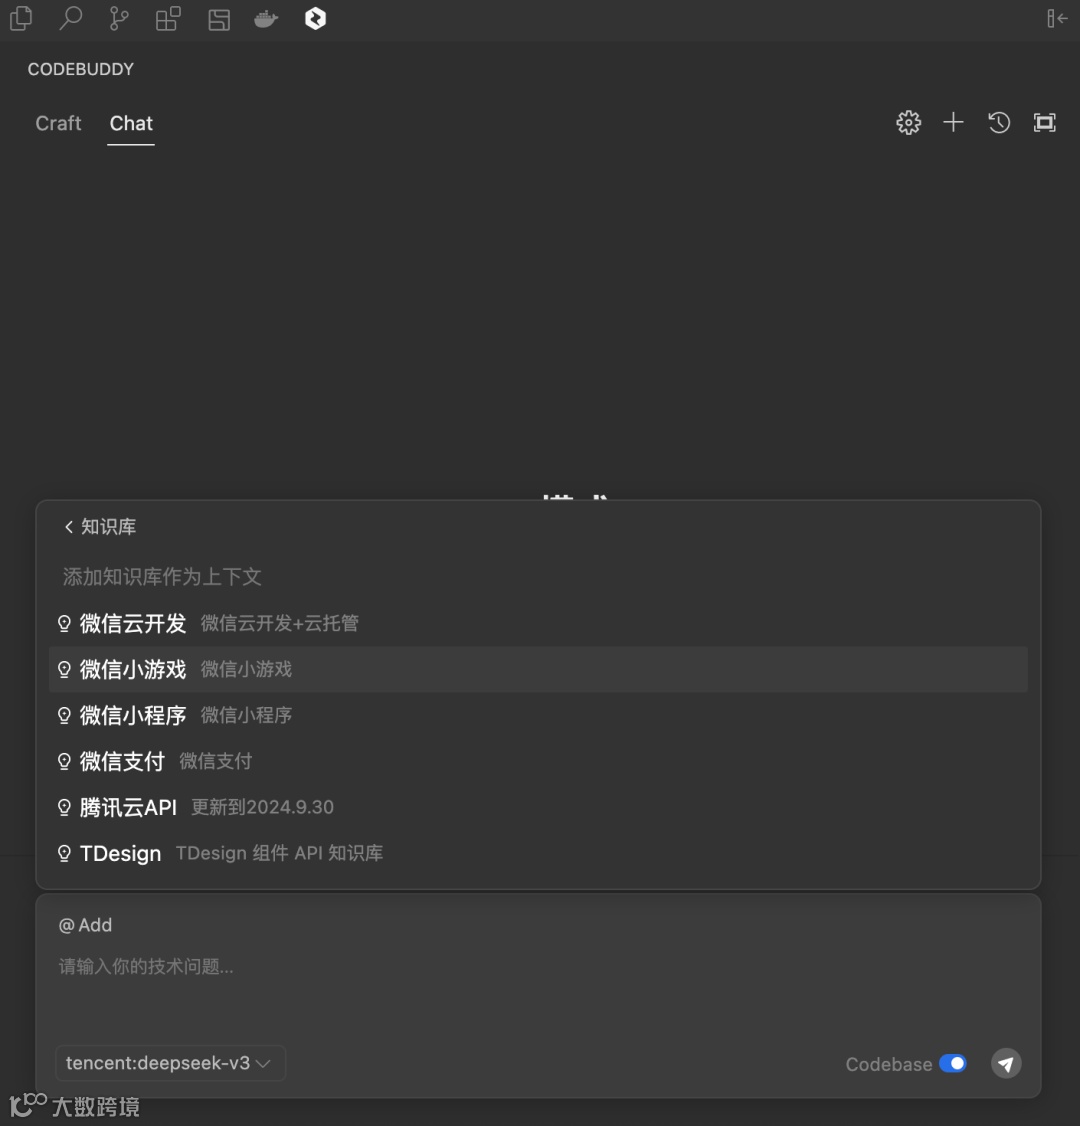Select the 腾讯云API knowledge base
Screen dimensions: 1080x1126
click(539, 807)
